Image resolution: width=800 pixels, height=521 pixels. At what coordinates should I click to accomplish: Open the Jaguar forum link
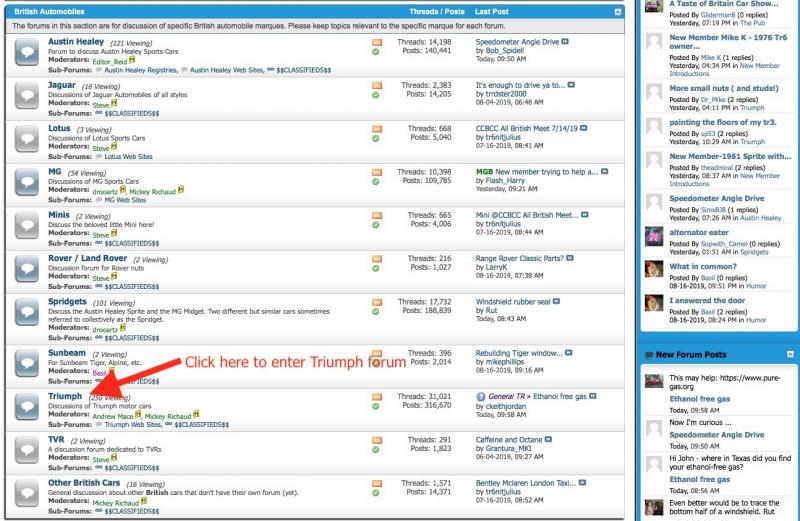[61, 85]
